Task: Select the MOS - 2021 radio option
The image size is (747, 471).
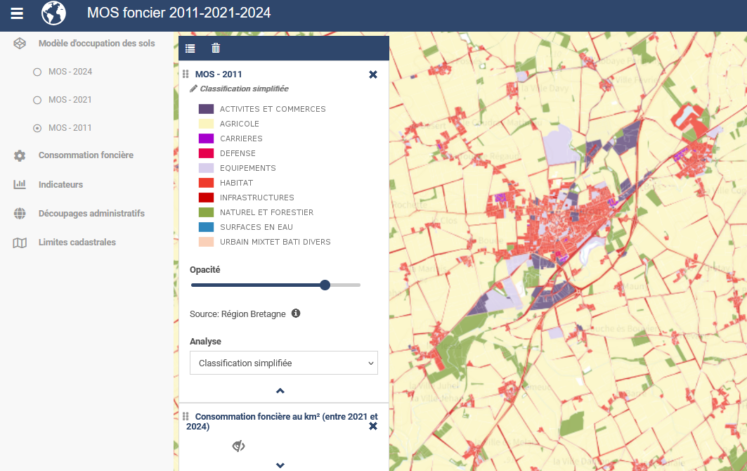Action: coord(38,100)
